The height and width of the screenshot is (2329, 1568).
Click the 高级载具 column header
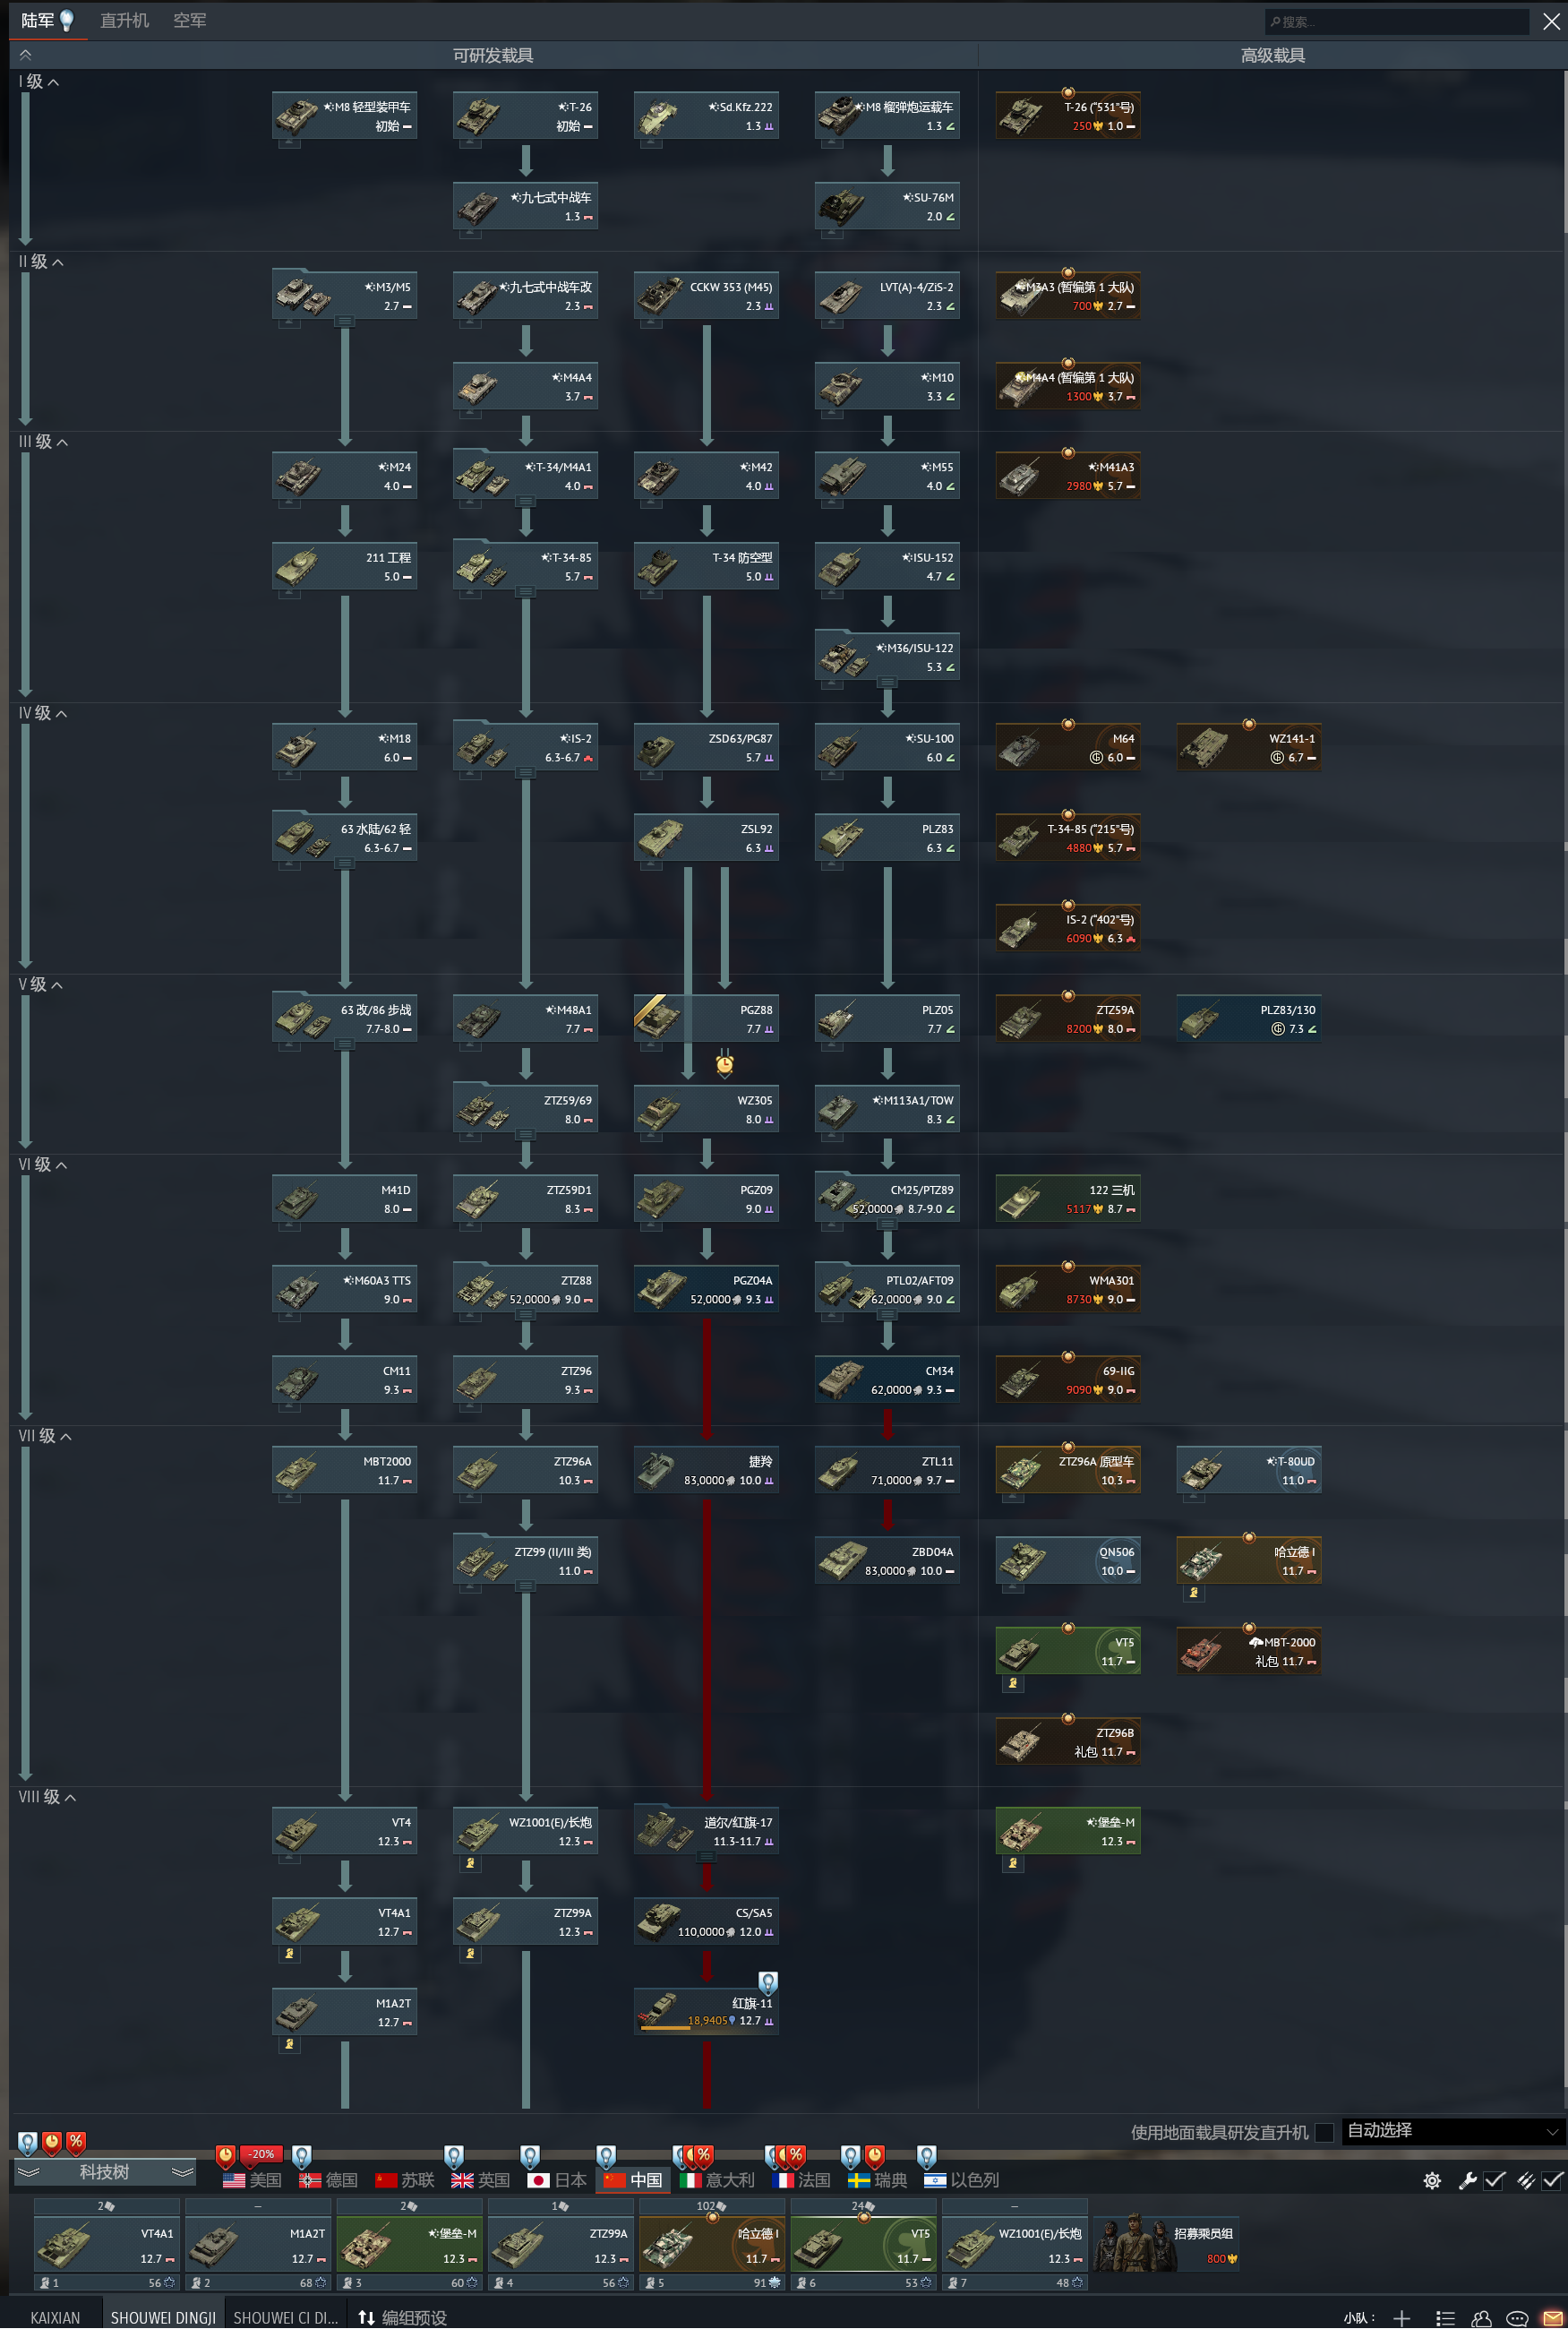tap(1272, 55)
